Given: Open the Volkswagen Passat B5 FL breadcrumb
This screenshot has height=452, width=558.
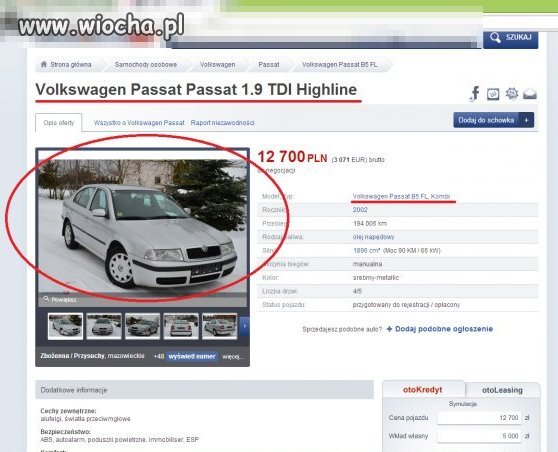Looking at the screenshot, I should (x=340, y=65).
